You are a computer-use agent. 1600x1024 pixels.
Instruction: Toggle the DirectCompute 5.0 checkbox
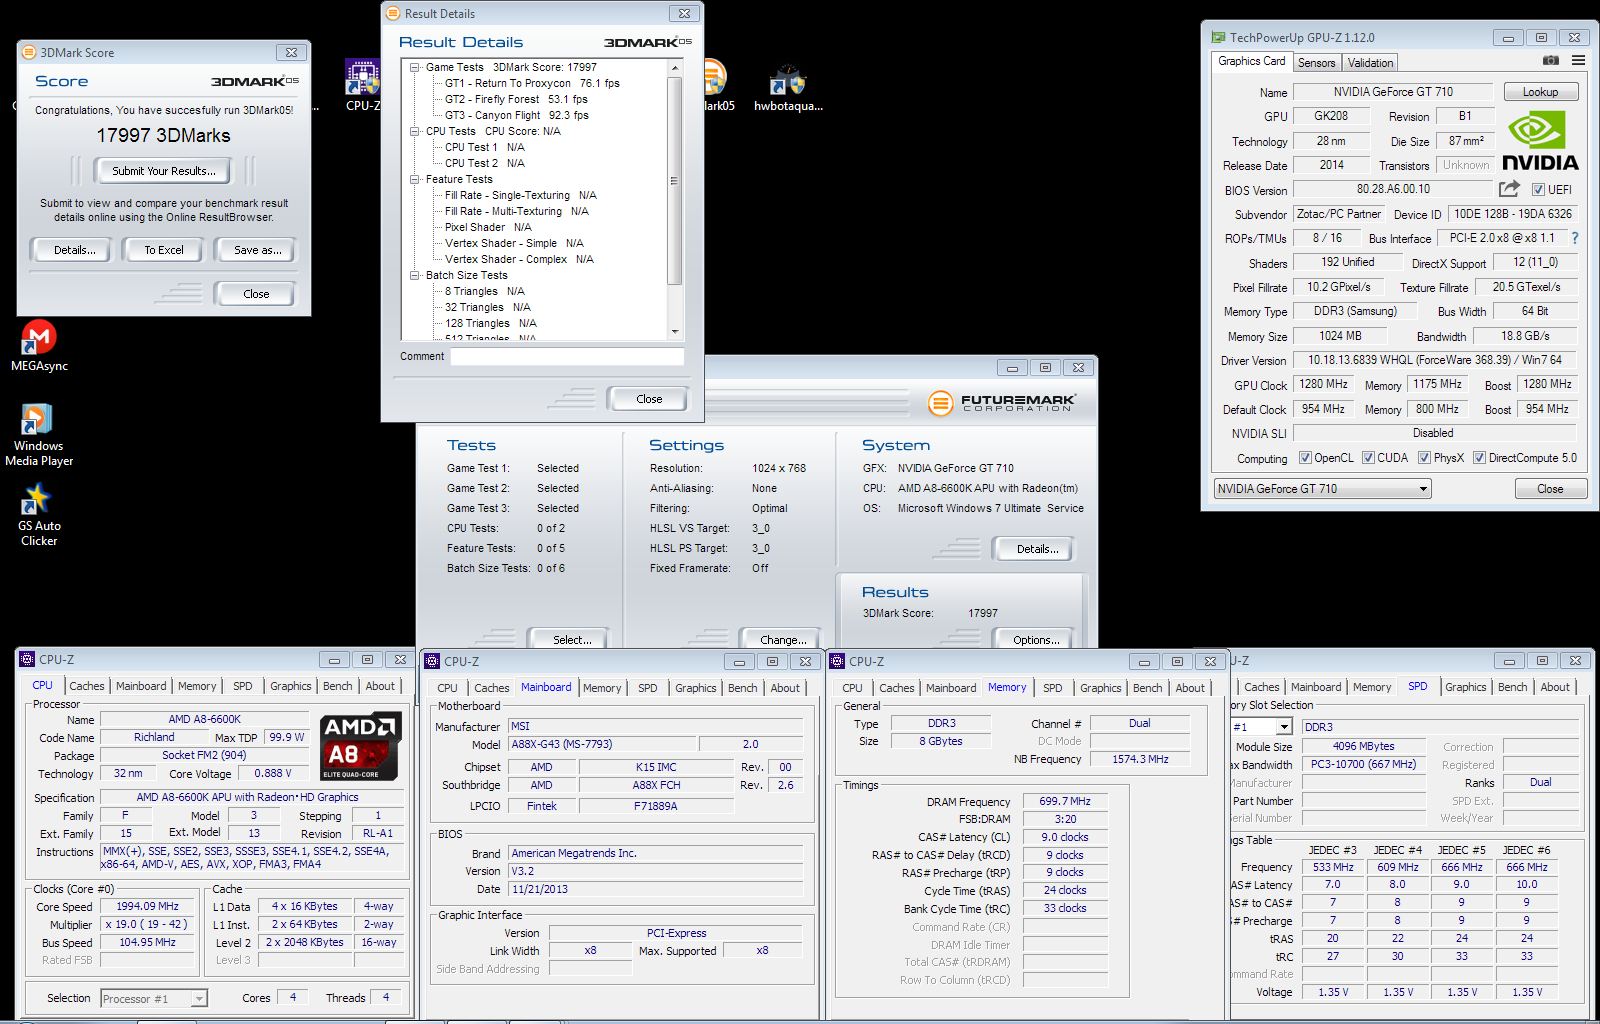click(1479, 458)
